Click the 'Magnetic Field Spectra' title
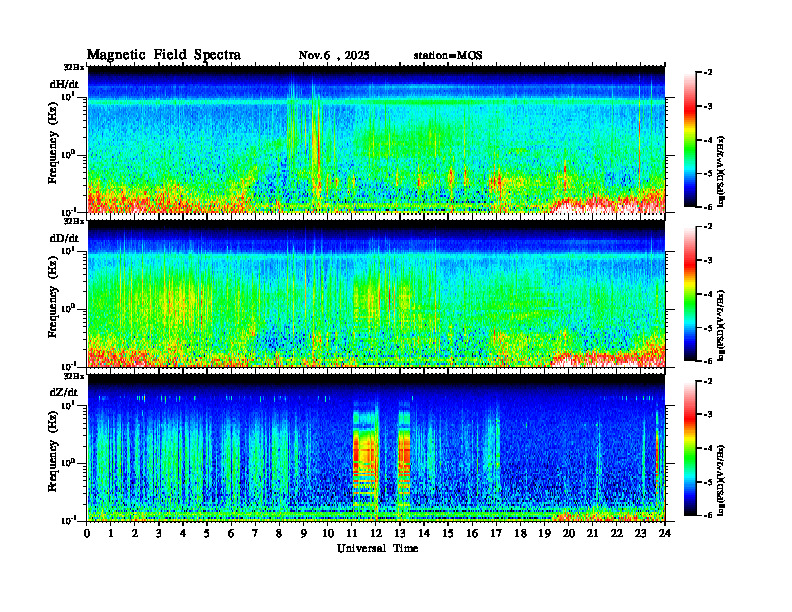This screenshot has width=792, height=612. 164,55
